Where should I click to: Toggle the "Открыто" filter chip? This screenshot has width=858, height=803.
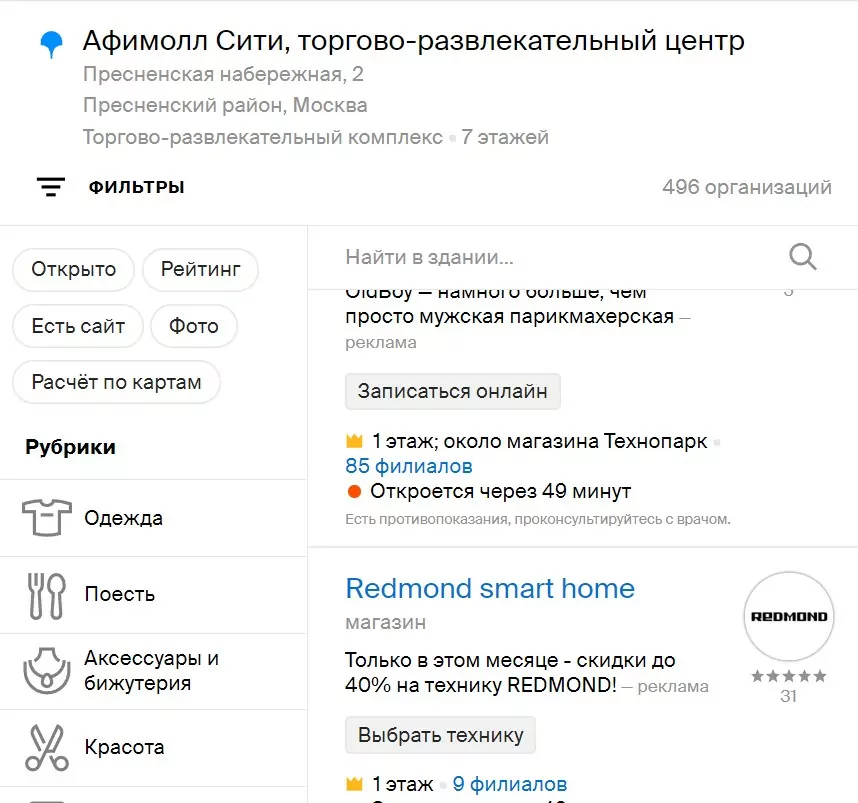pyautogui.click(x=73, y=269)
